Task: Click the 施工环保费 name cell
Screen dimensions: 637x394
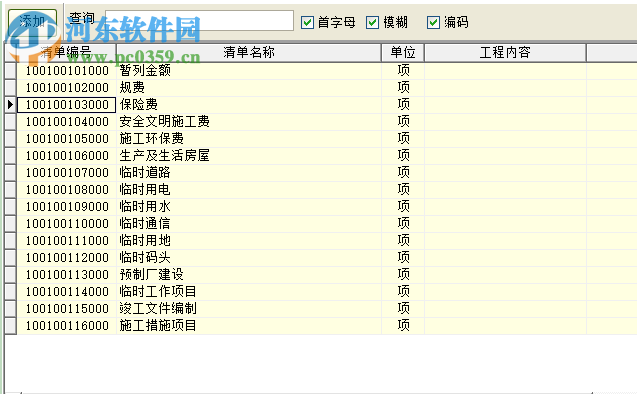Action: (x=249, y=139)
